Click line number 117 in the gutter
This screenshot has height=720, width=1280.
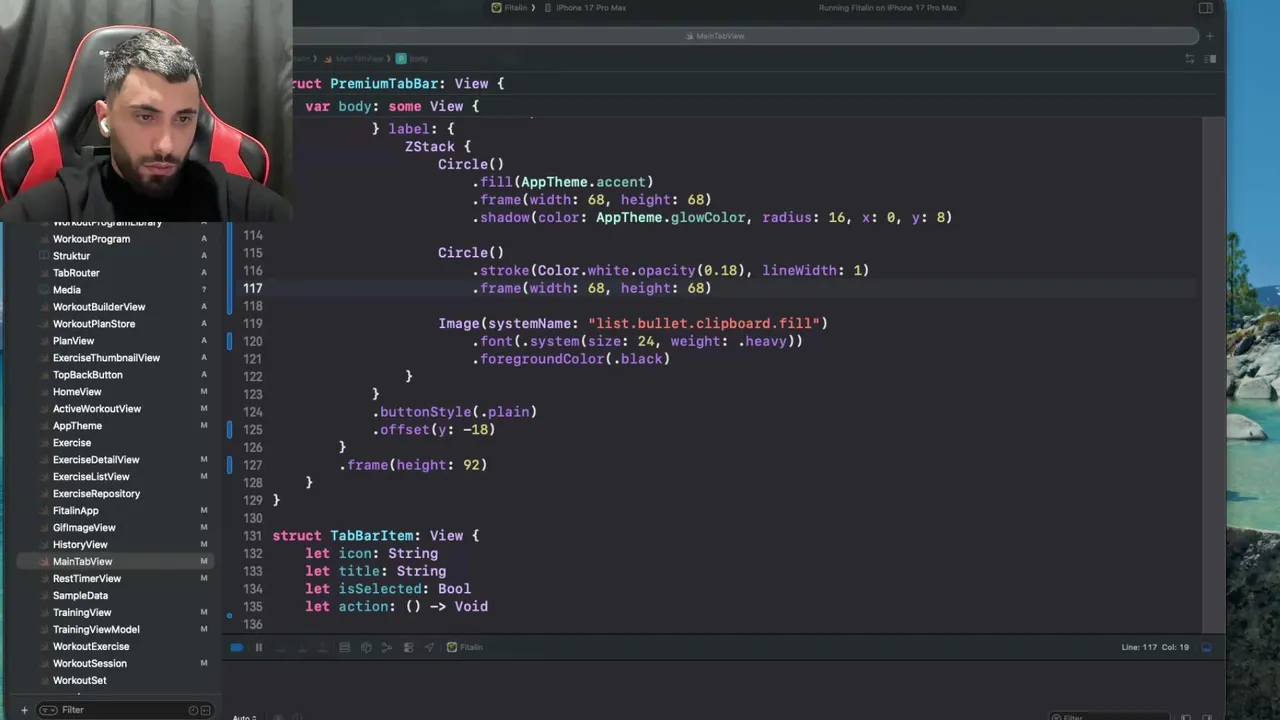[x=253, y=288]
